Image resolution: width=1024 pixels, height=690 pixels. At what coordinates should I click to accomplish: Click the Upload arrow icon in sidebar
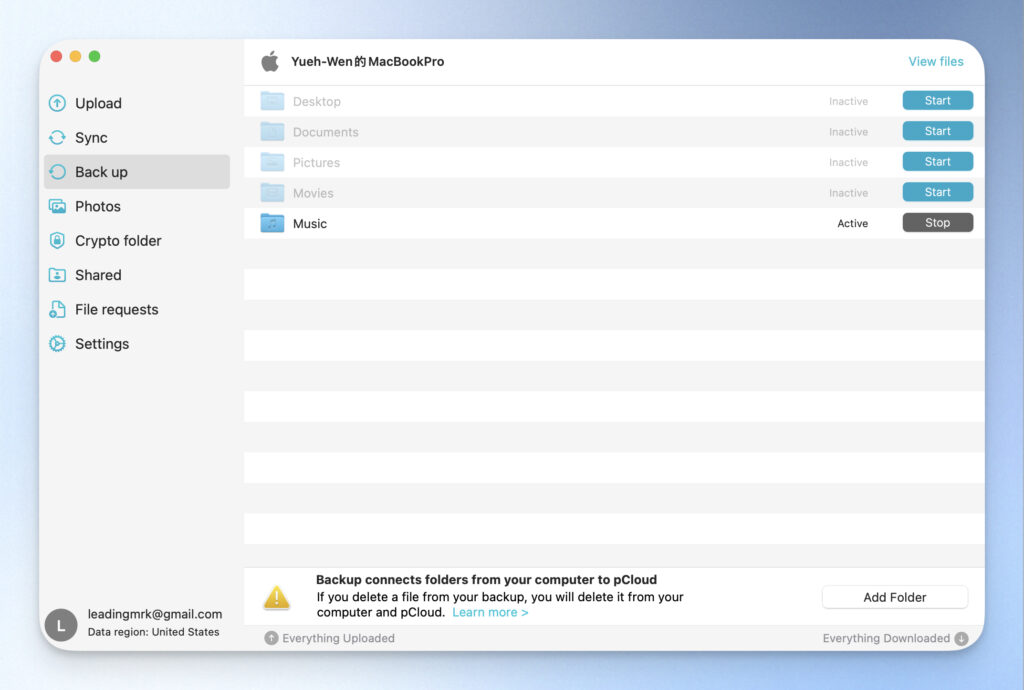[x=57, y=103]
